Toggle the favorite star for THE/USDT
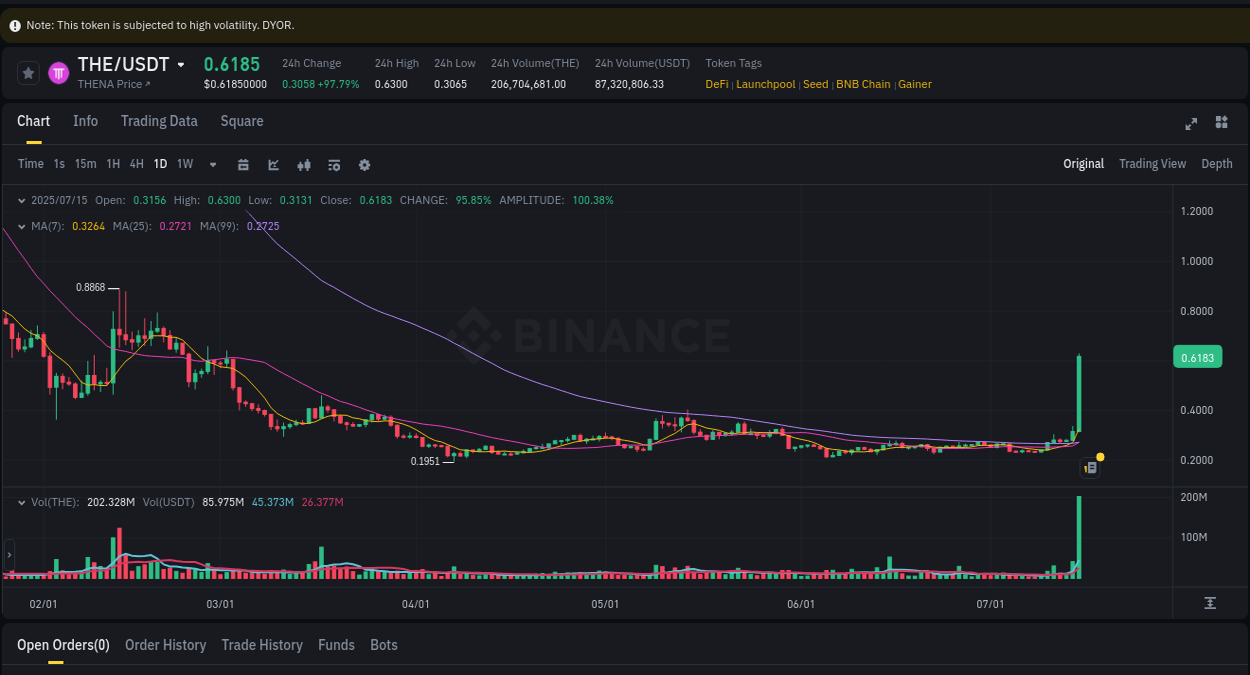Viewport: 1250px width, 675px height. [27, 73]
